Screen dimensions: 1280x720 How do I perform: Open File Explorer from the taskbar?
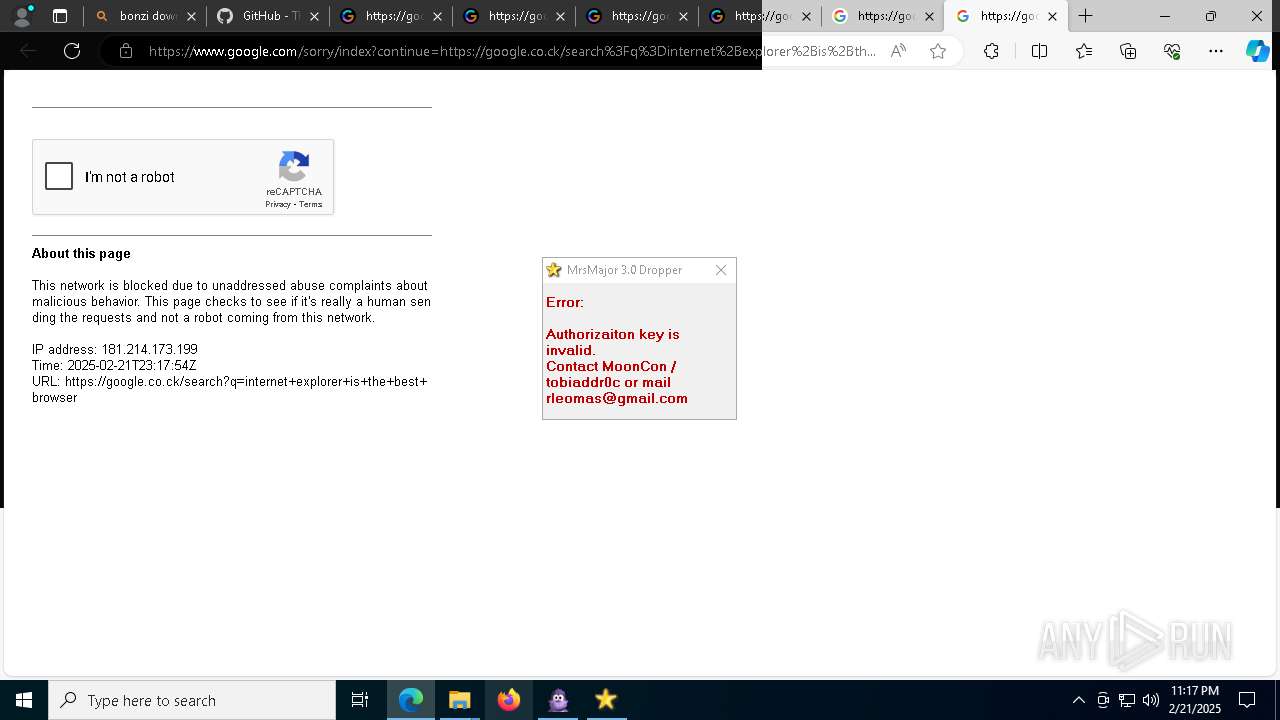[459, 700]
